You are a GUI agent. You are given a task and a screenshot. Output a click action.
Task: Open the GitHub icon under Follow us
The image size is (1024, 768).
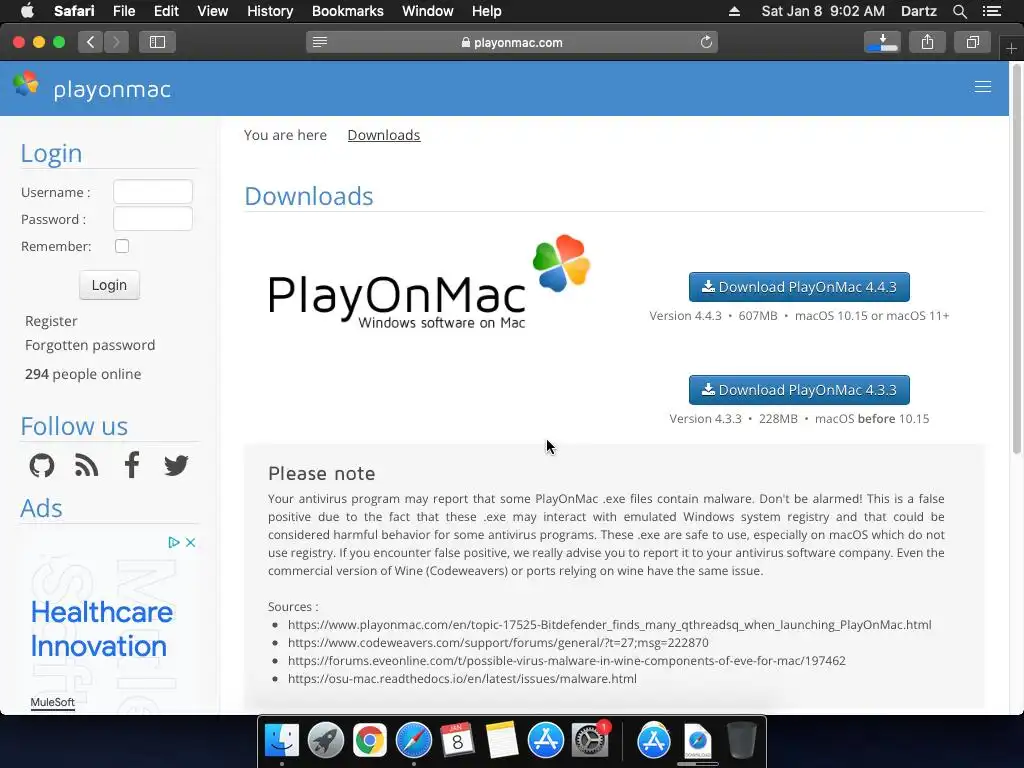[42, 466]
